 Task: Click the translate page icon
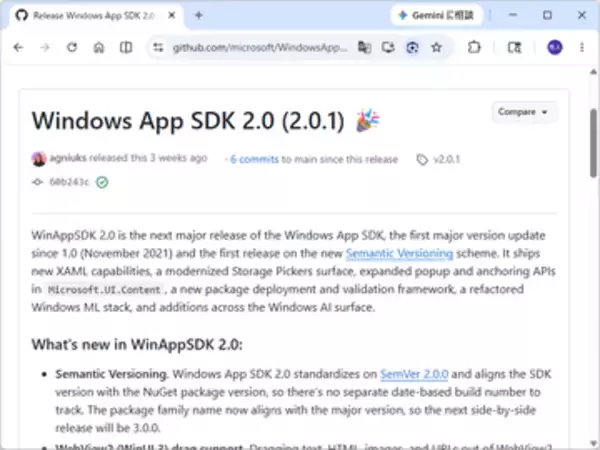[x=364, y=47]
